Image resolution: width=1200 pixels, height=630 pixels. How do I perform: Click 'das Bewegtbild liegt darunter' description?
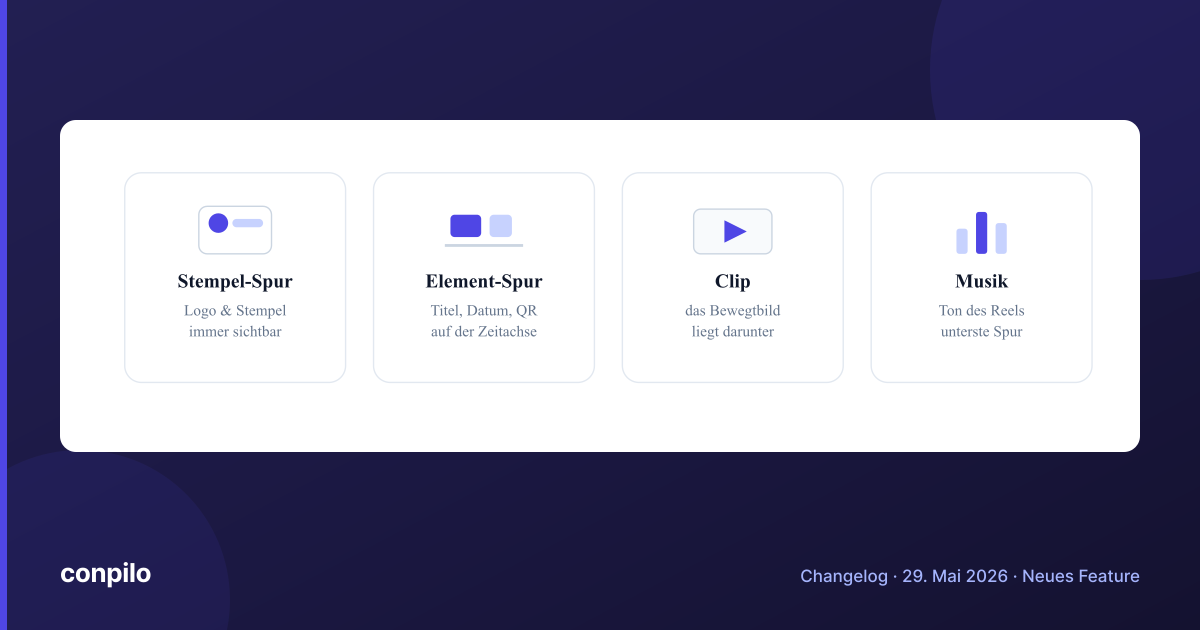733,321
